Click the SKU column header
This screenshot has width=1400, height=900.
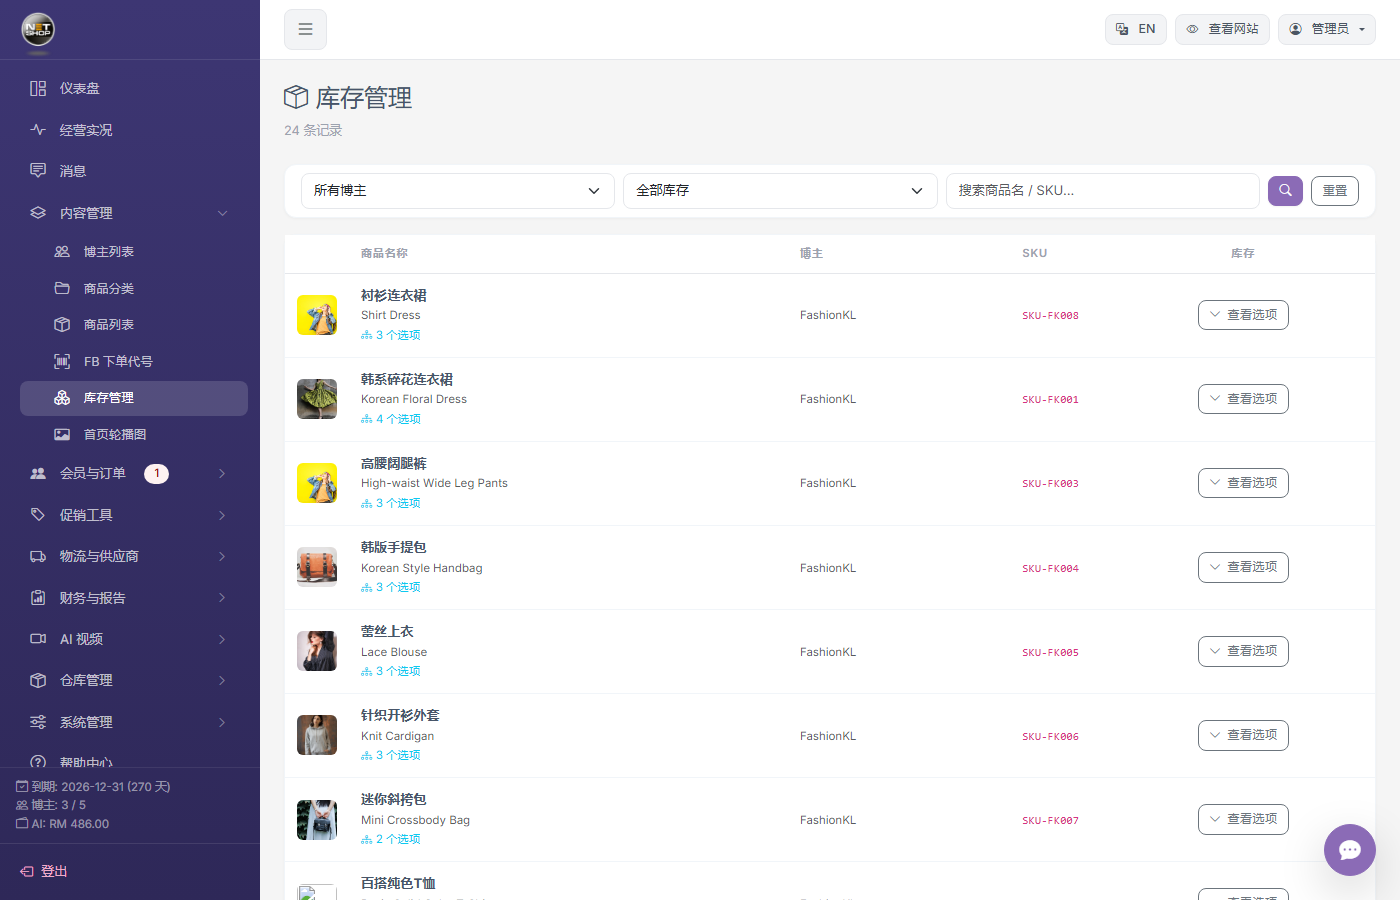pyautogui.click(x=1035, y=254)
